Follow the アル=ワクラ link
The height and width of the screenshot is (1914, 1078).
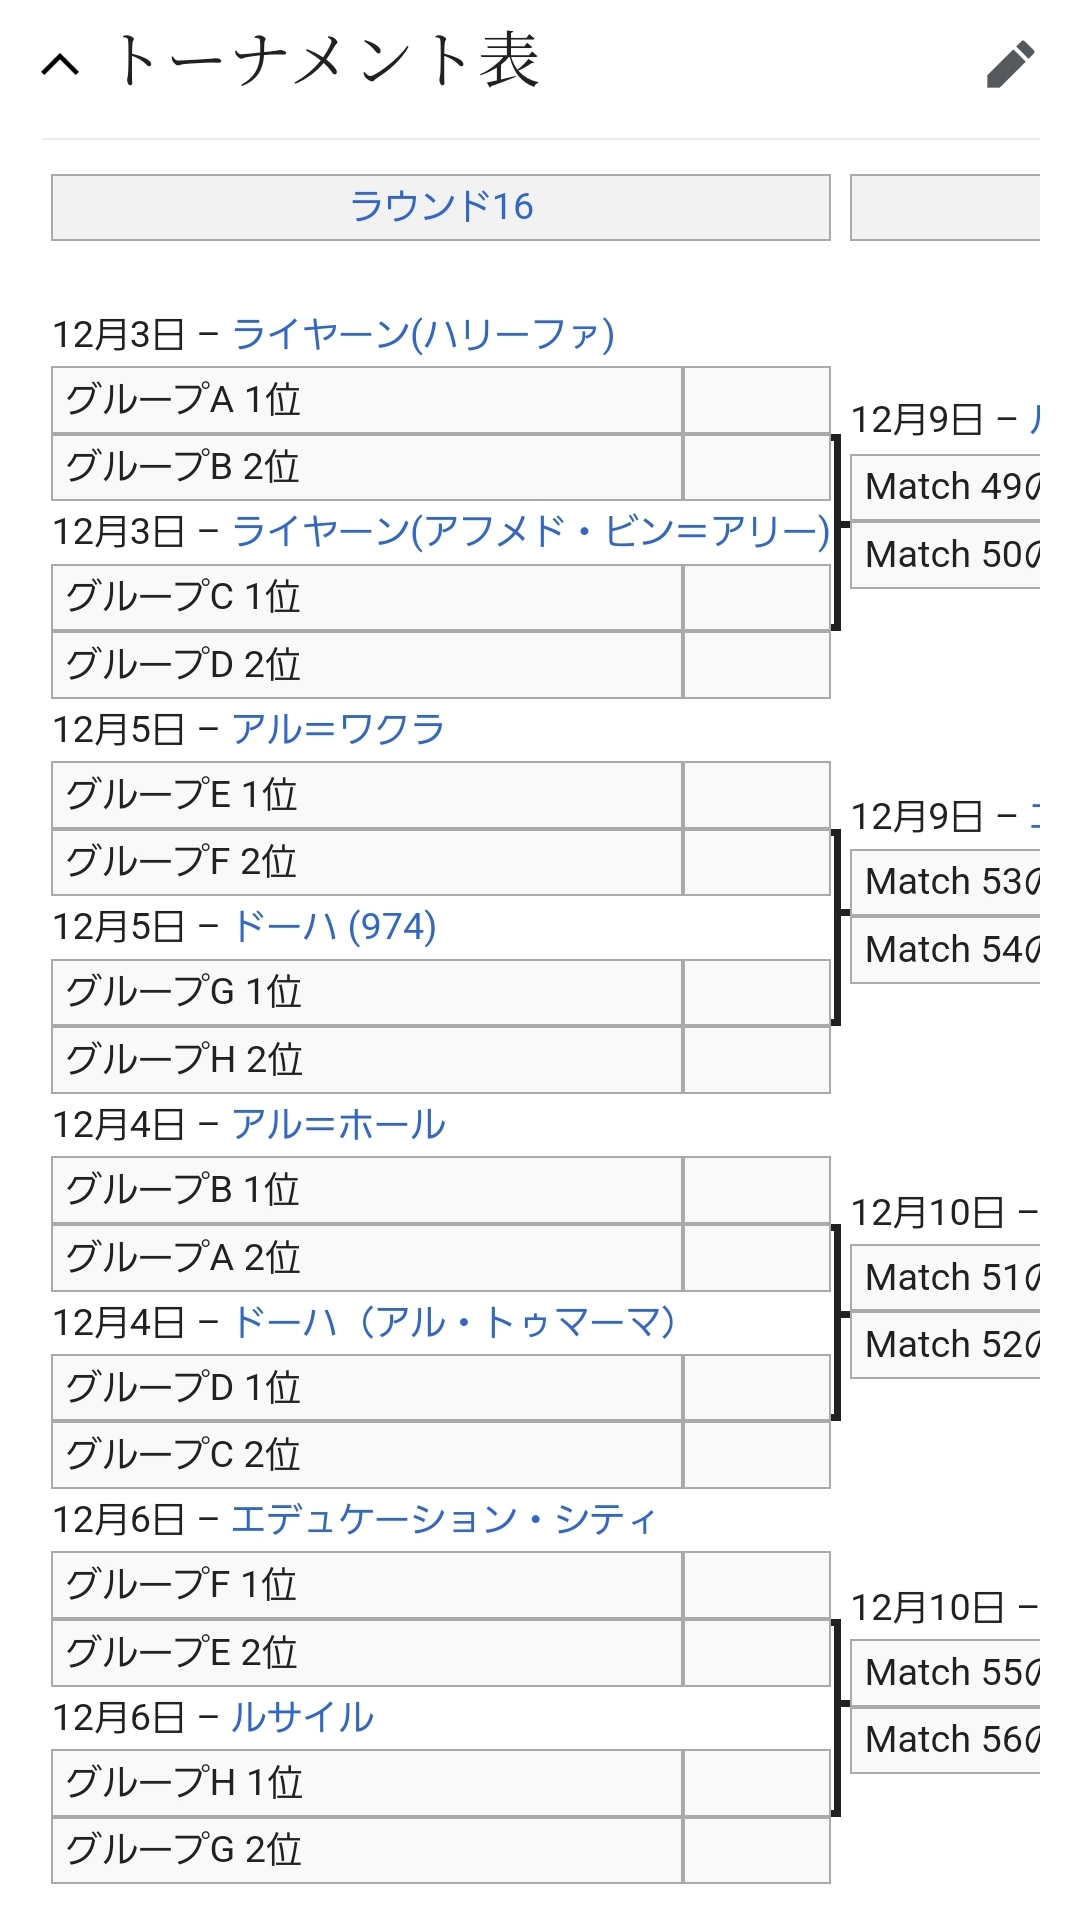338,729
